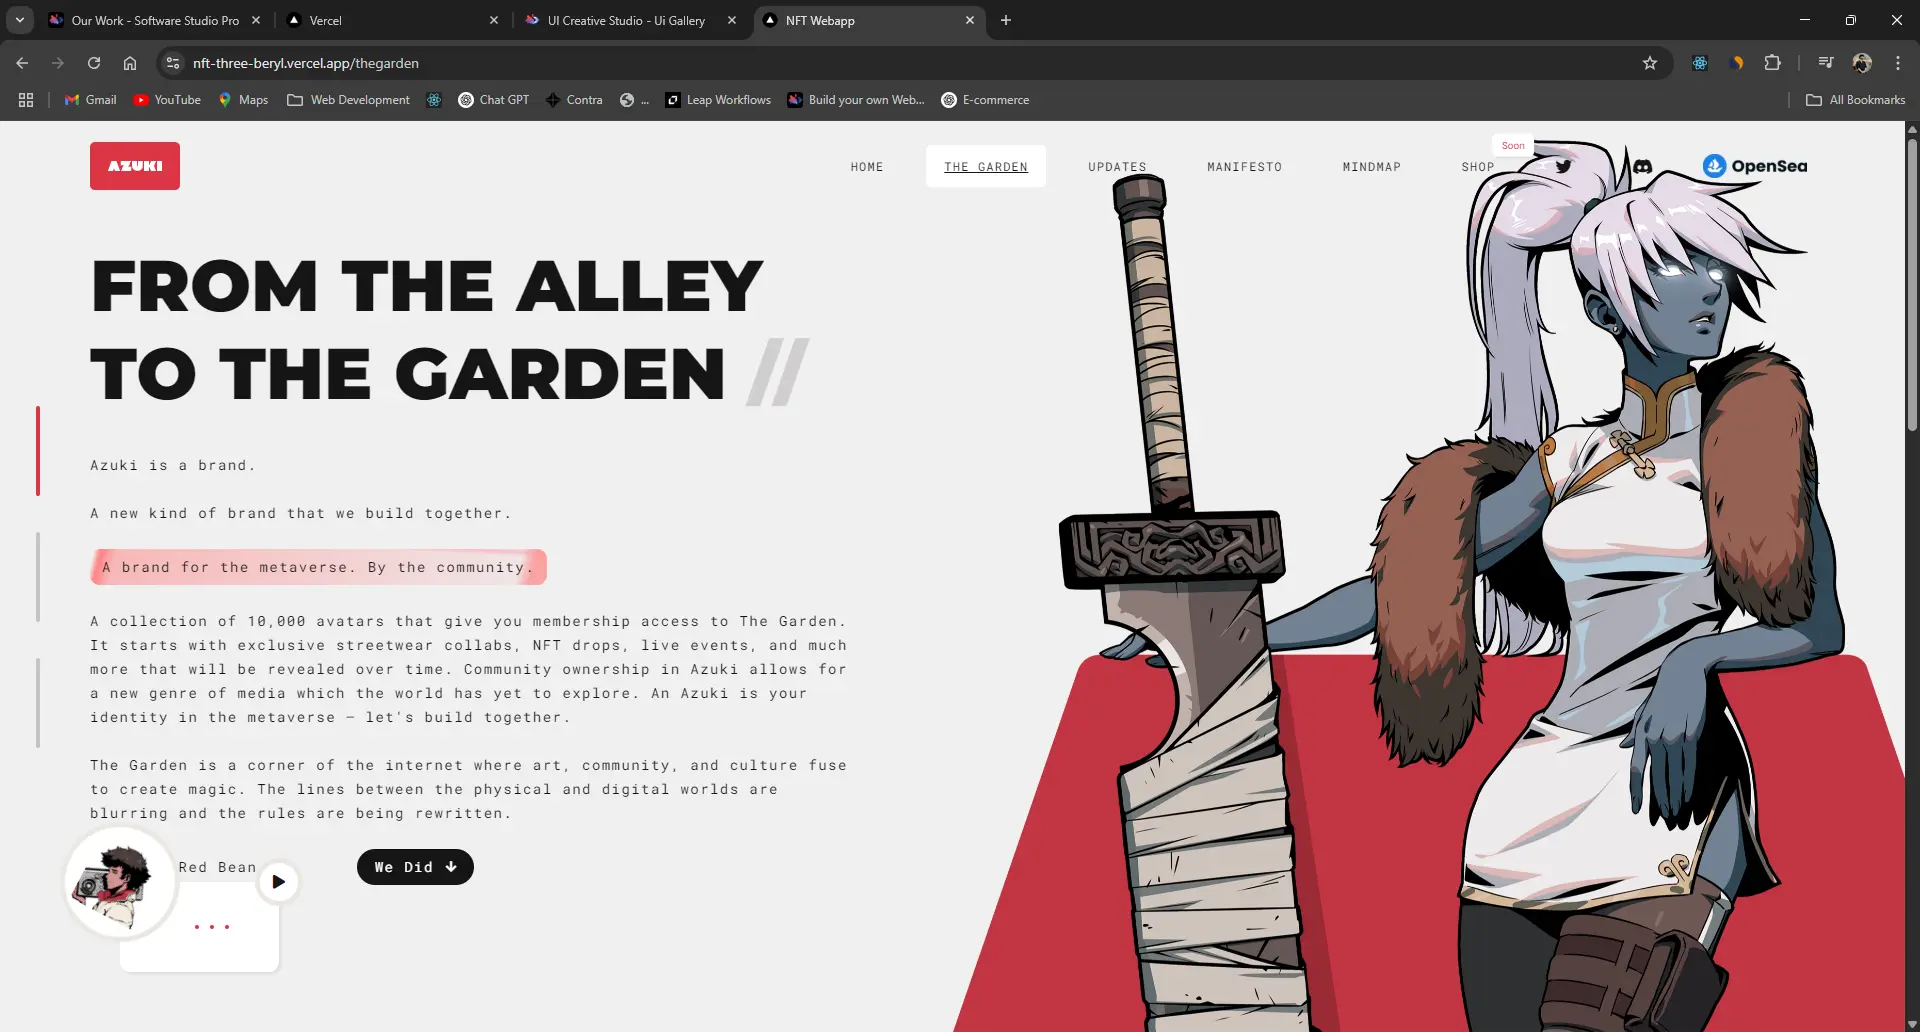Open the E-commerce bookmark
This screenshot has height=1032, width=1920.
click(985, 100)
